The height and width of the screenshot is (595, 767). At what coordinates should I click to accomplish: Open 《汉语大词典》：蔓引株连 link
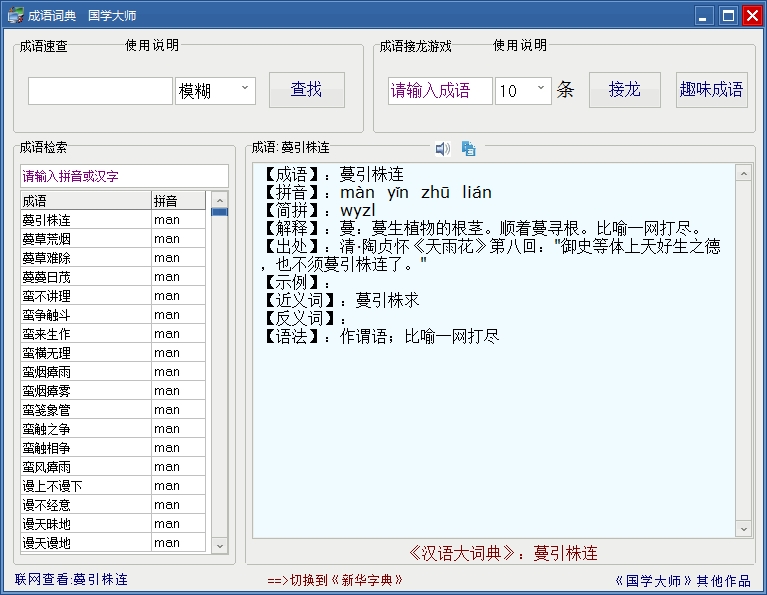point(503,553)
